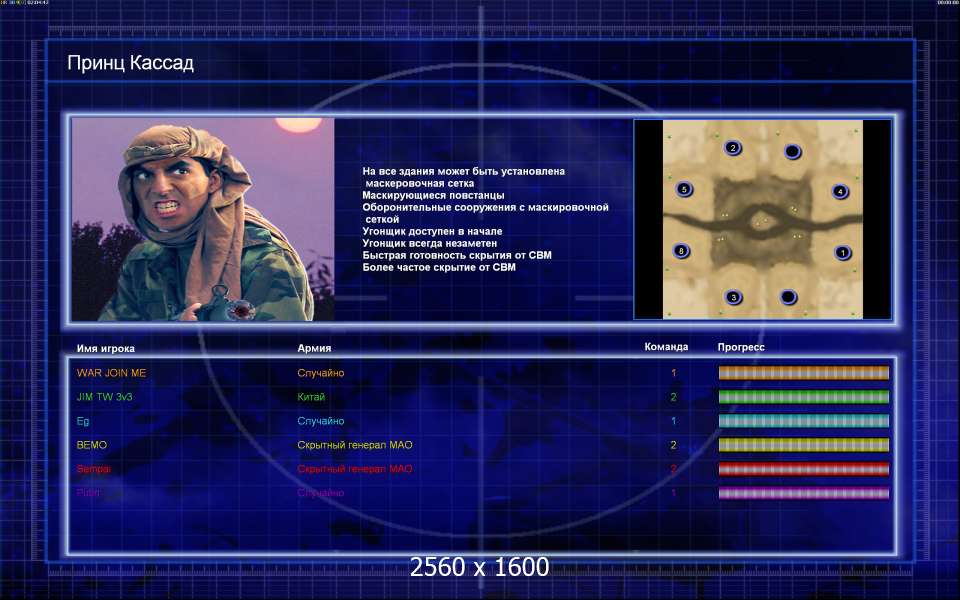The height and width of the screenshot is (600, 960).
Task: Pick the unnumbered start marker beside position 2
Action: 792,151
